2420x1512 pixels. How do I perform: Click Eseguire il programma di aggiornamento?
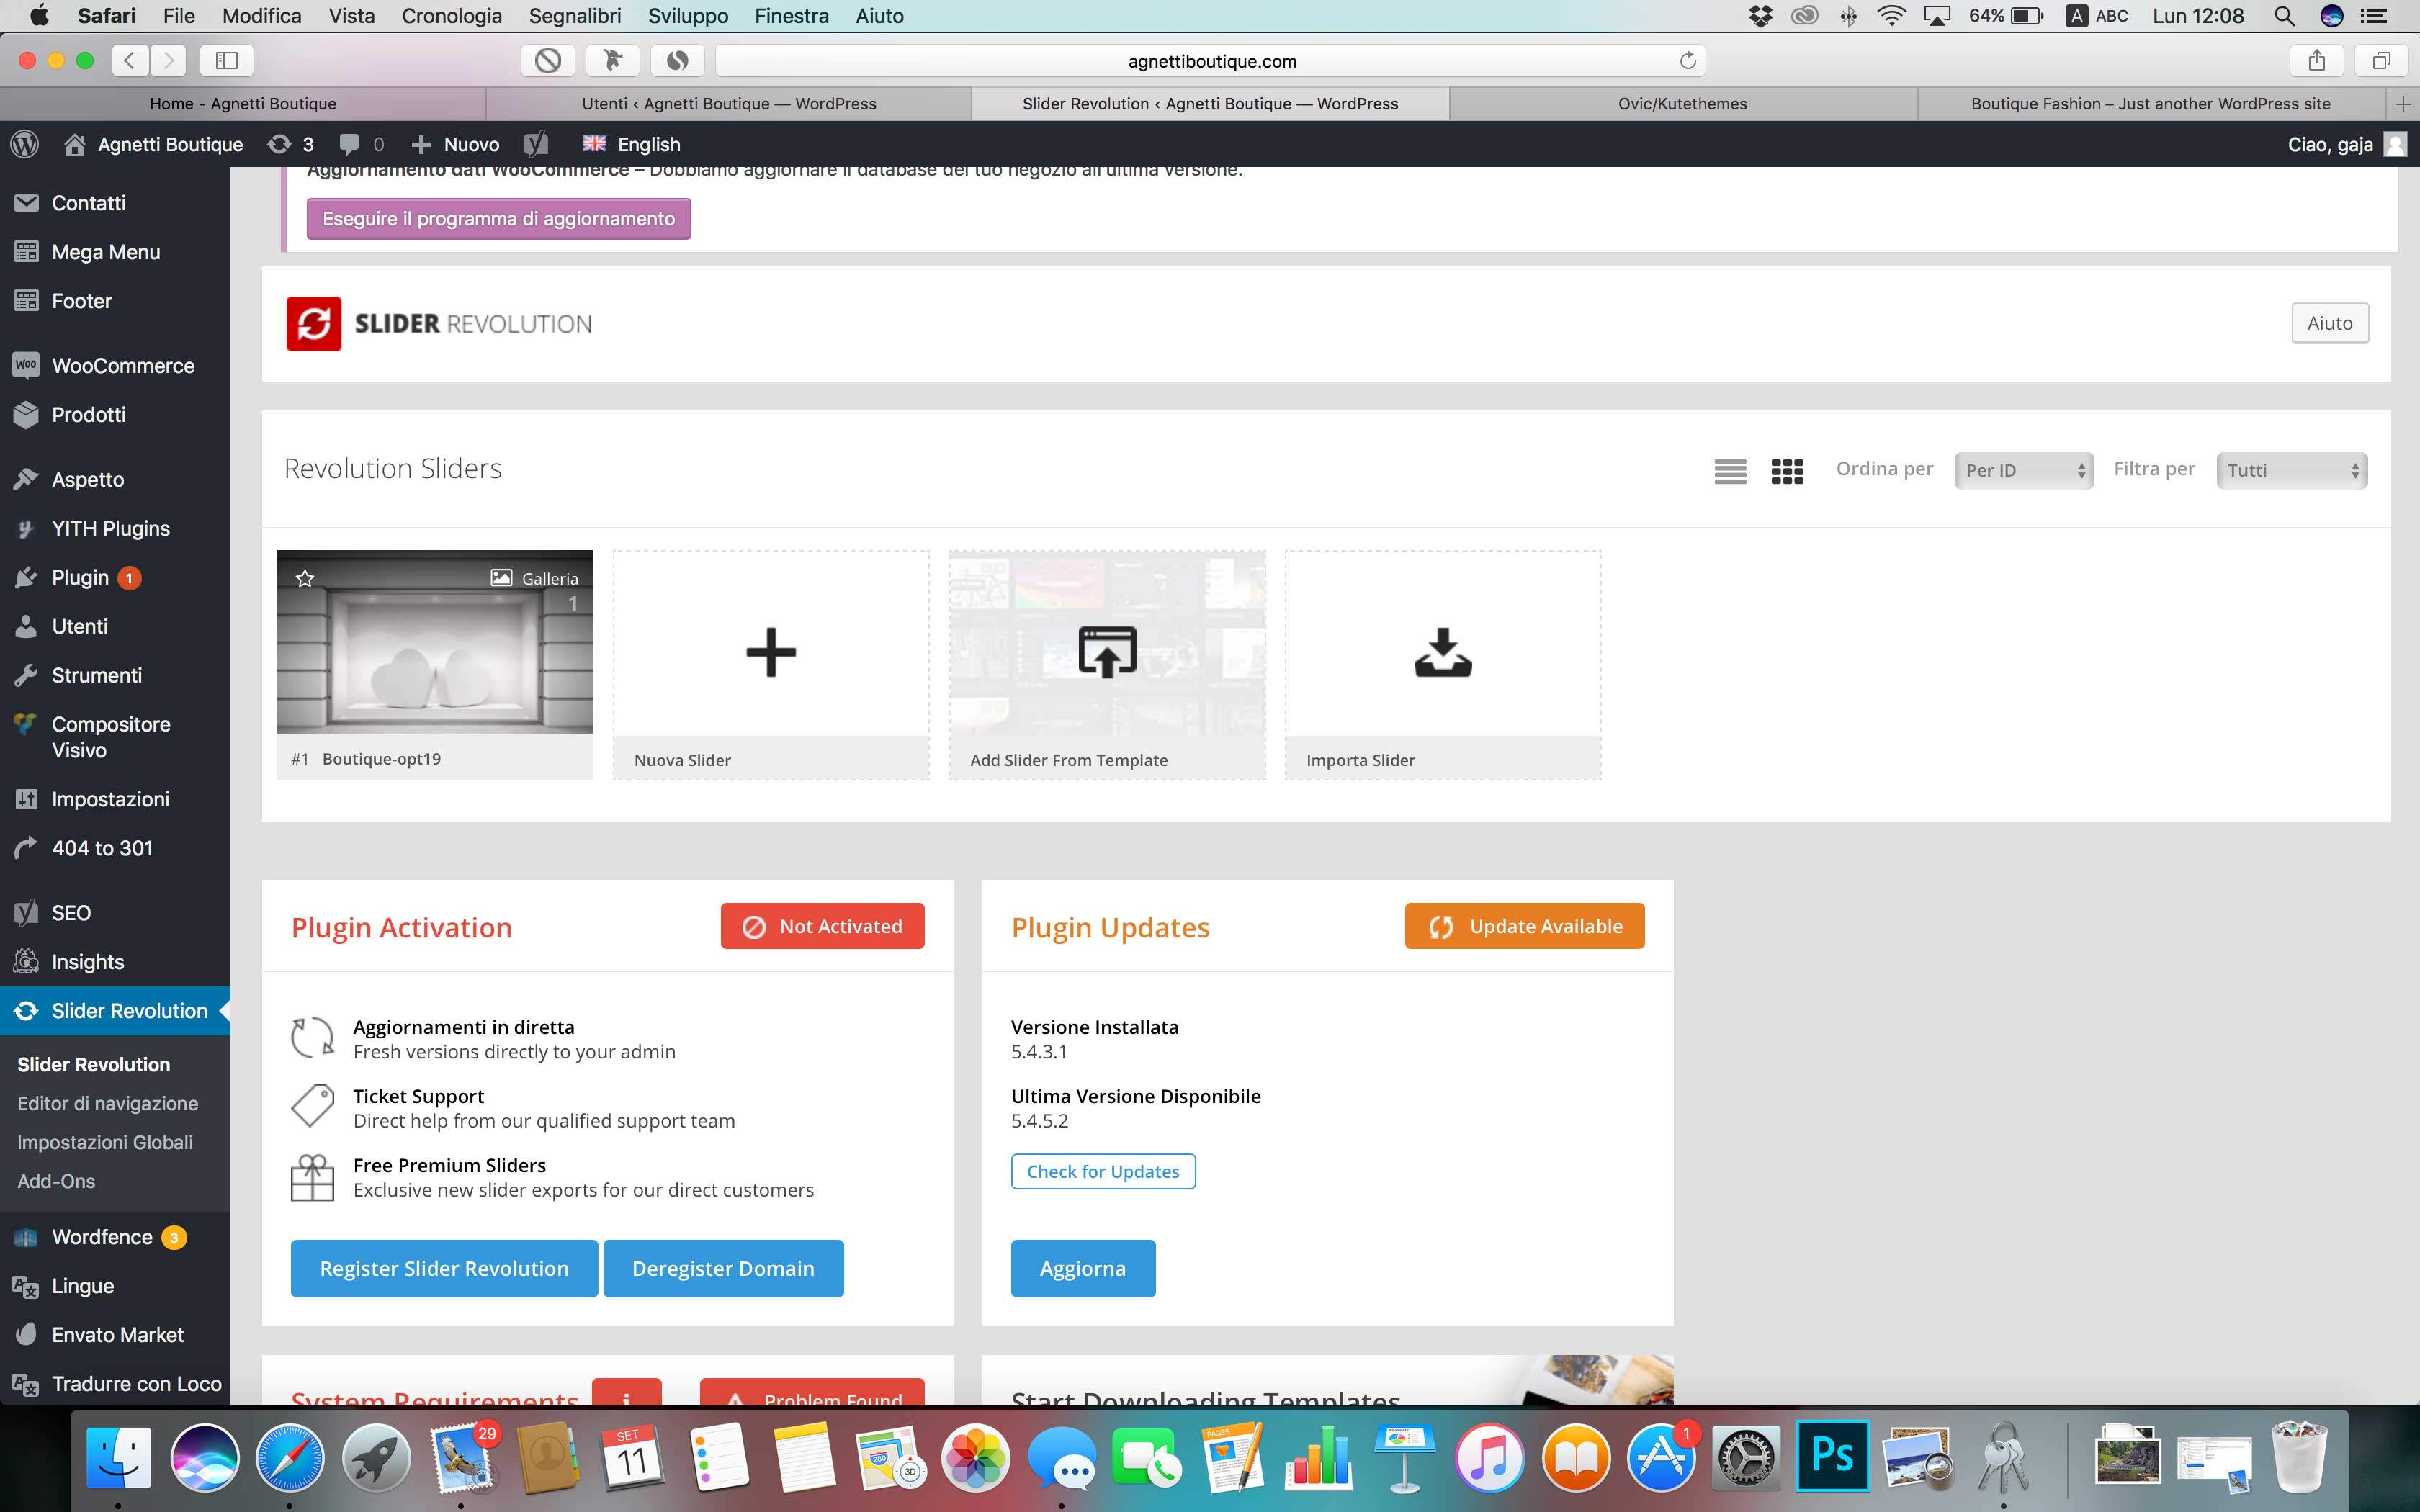[x=499, y=219]
